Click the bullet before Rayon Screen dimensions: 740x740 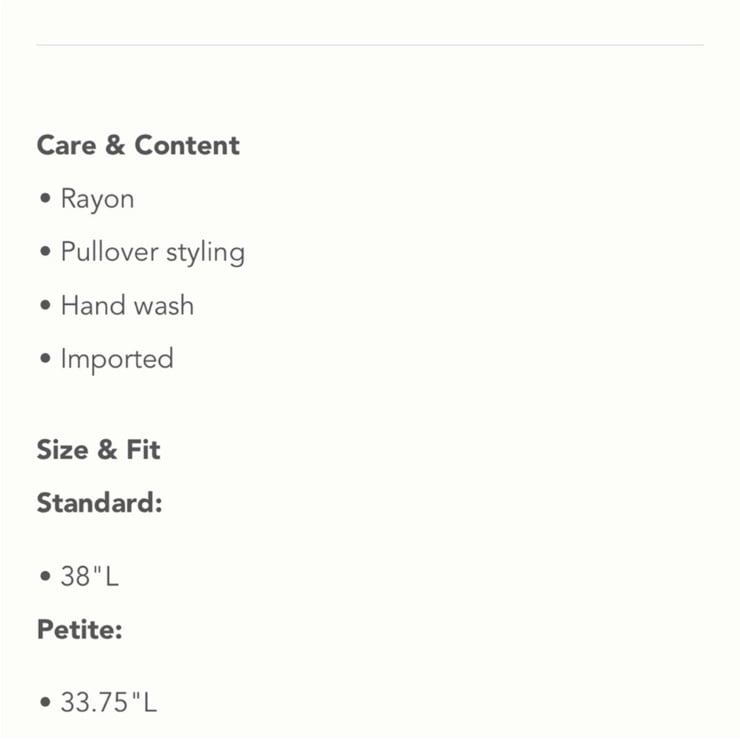[x=45, y=198]
